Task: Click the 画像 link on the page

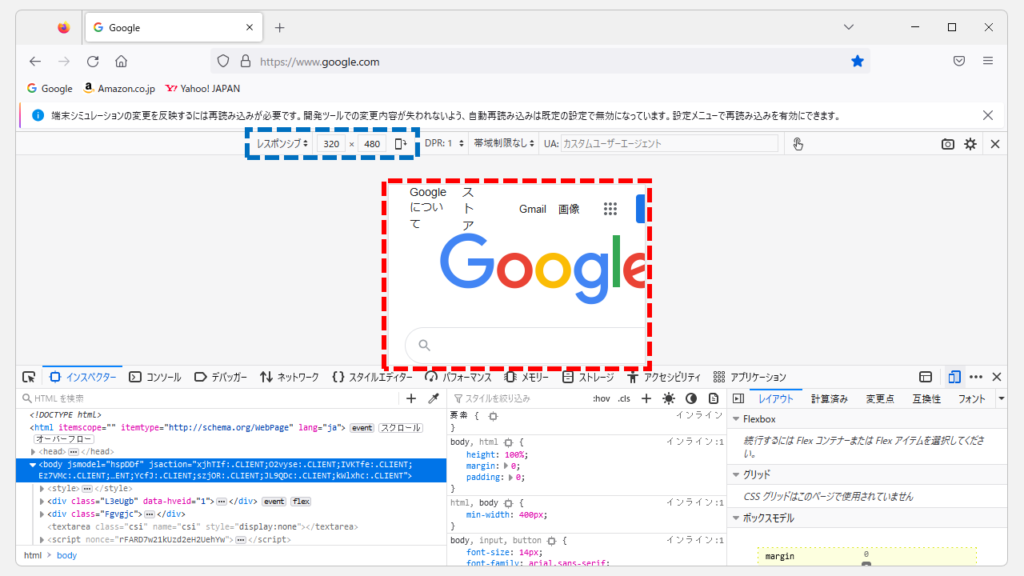Action: click(569, 209)
